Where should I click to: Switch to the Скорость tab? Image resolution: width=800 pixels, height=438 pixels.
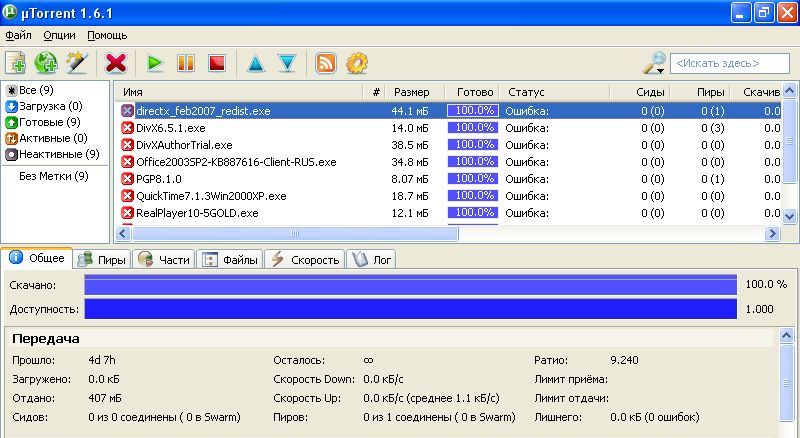(x=305, y=259)
